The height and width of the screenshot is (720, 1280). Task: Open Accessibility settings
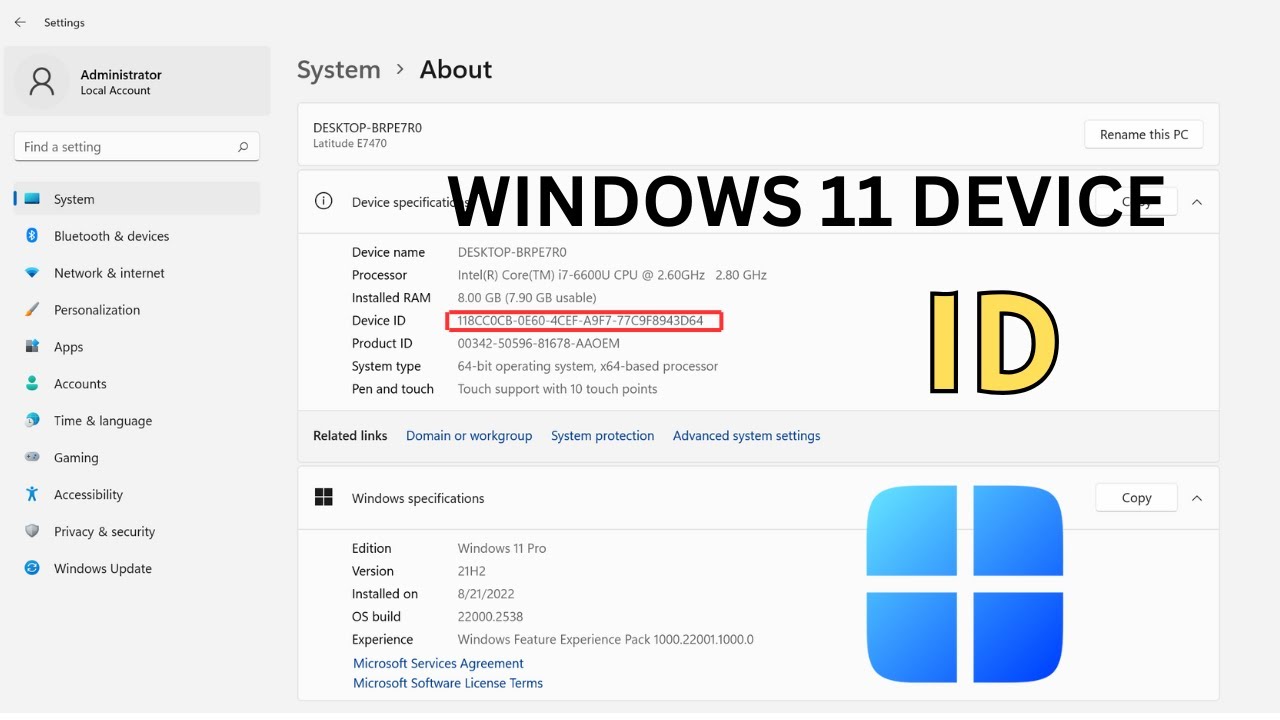click(137, 494)
